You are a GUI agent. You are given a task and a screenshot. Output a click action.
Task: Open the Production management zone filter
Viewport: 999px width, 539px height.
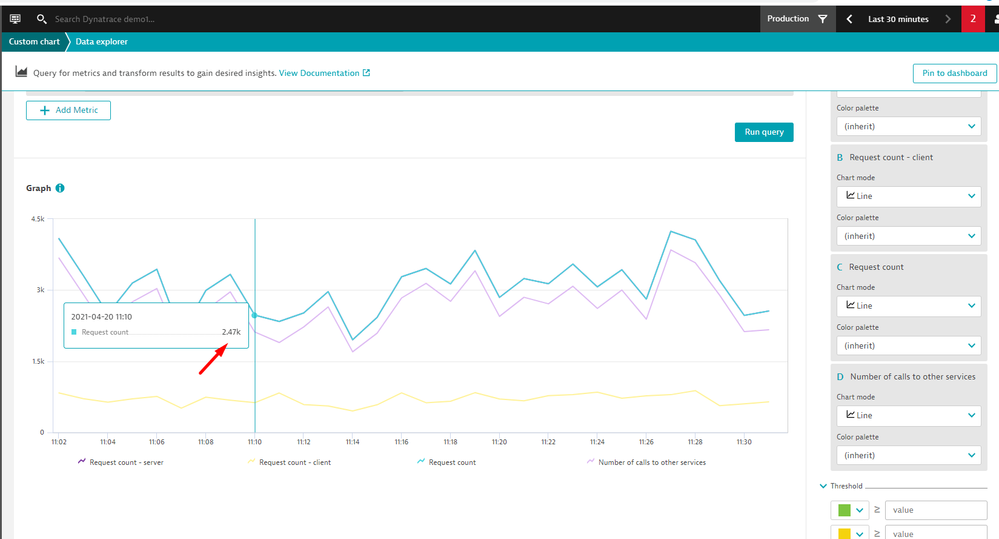[x=797, y=19]
